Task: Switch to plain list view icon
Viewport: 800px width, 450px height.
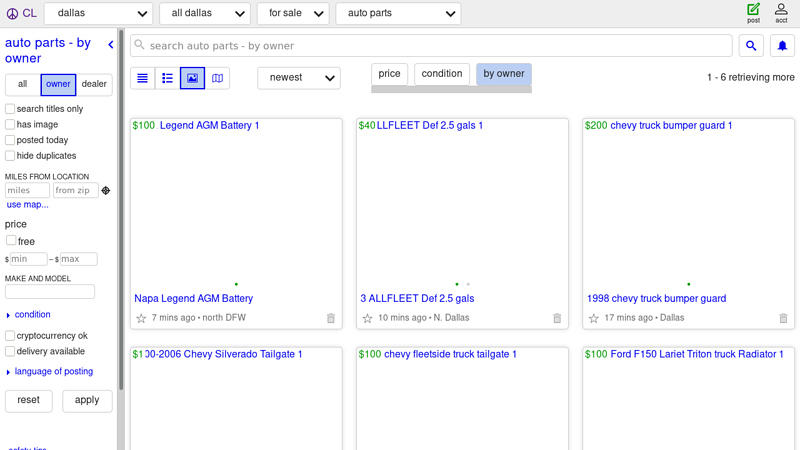Action: [142, 78]
